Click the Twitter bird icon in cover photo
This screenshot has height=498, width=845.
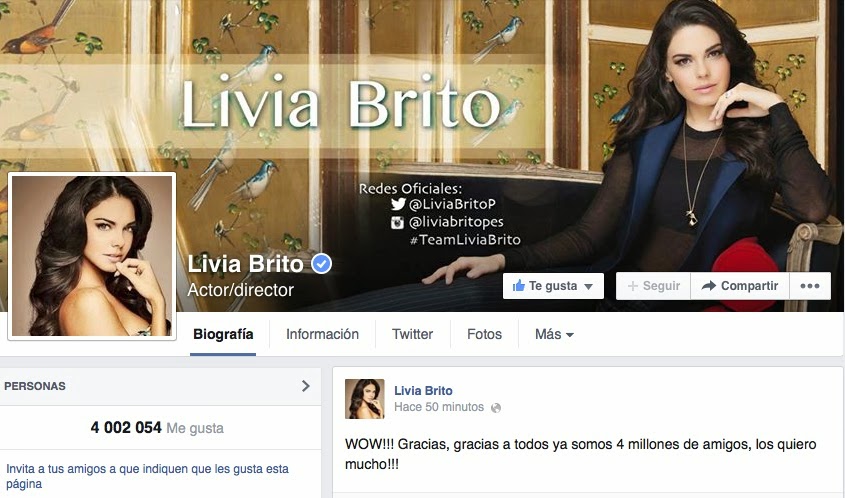398,204
